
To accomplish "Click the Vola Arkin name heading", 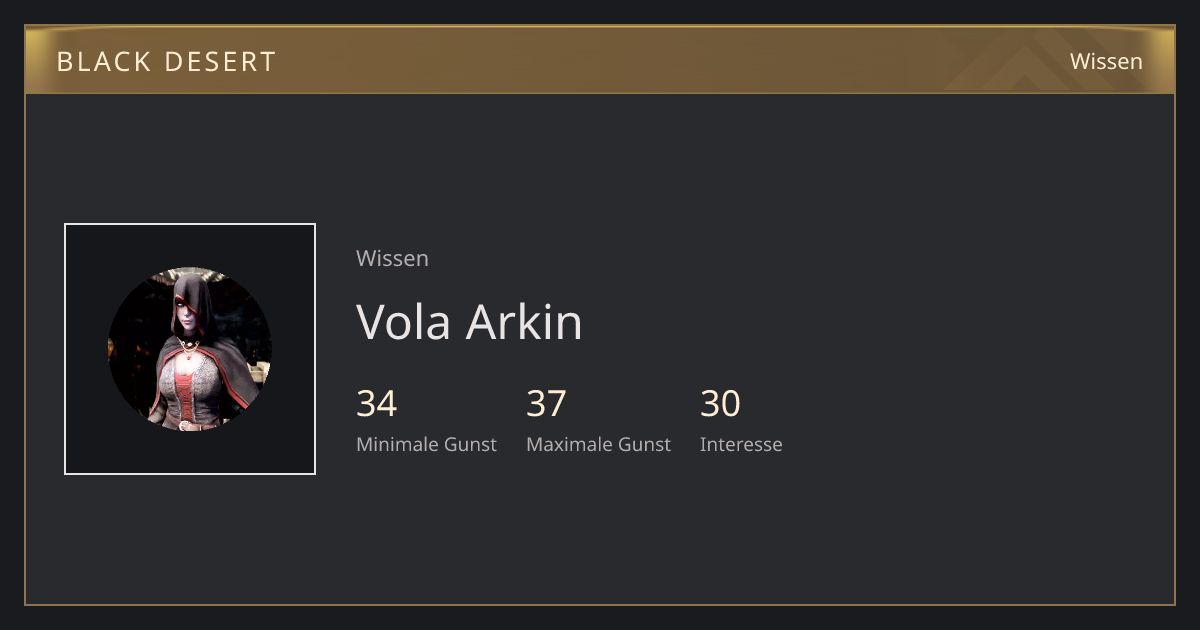I will point(469,321).
